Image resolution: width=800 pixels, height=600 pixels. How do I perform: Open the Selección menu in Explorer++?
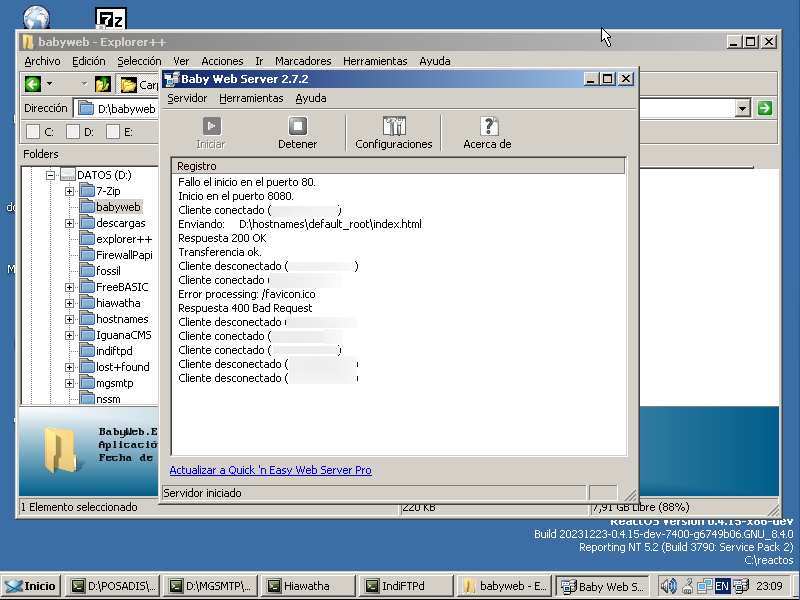[x=139, y=61]
